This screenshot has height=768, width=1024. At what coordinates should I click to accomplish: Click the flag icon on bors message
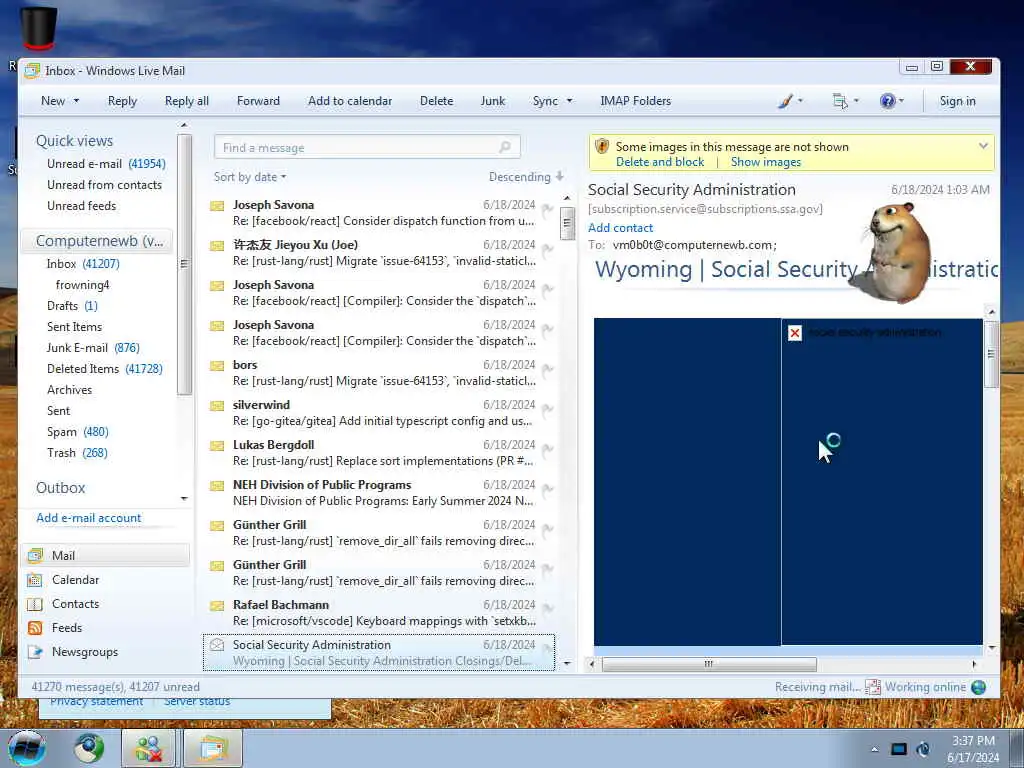coord(547,370)
